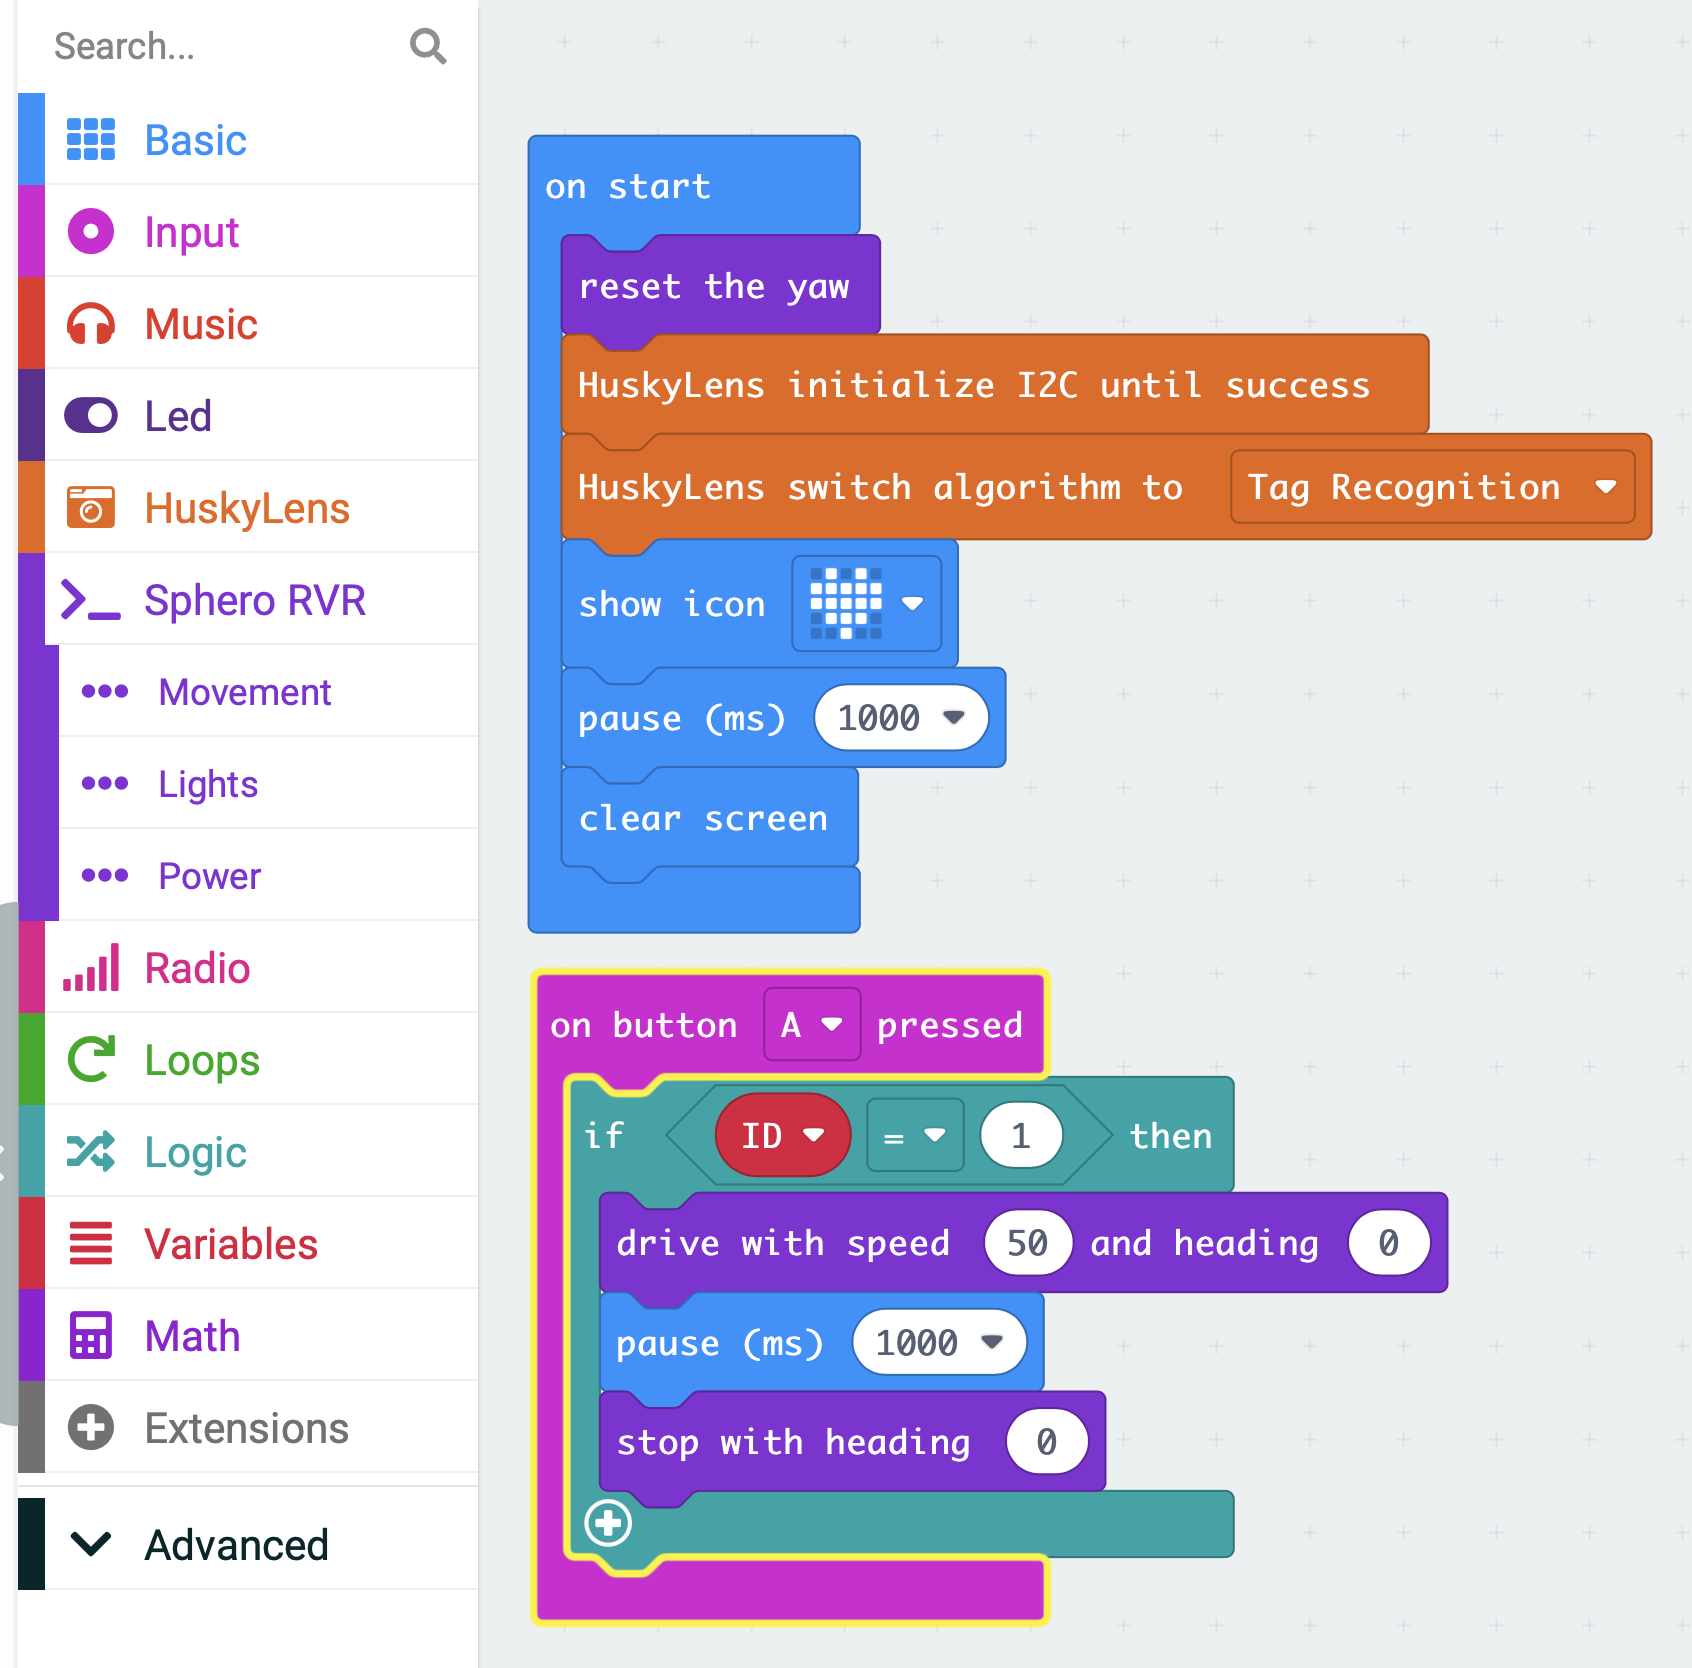
Task: Open the Logic category label
Action: tap(196, 1152)
